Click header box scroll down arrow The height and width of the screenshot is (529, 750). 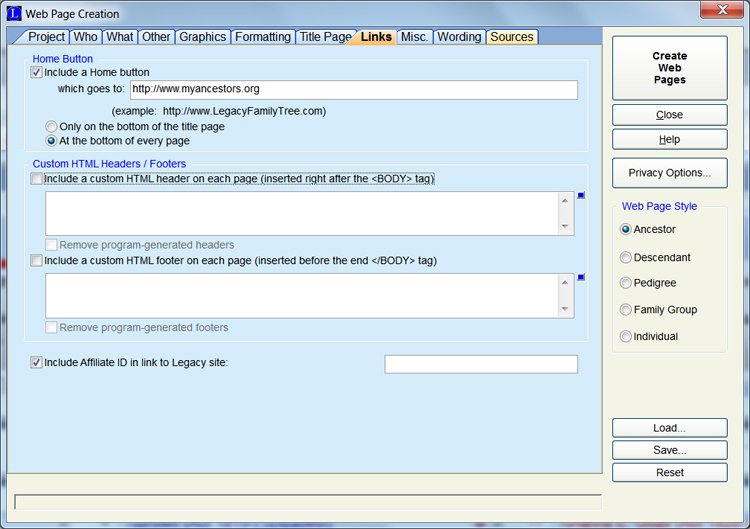(x=565, y=226)
